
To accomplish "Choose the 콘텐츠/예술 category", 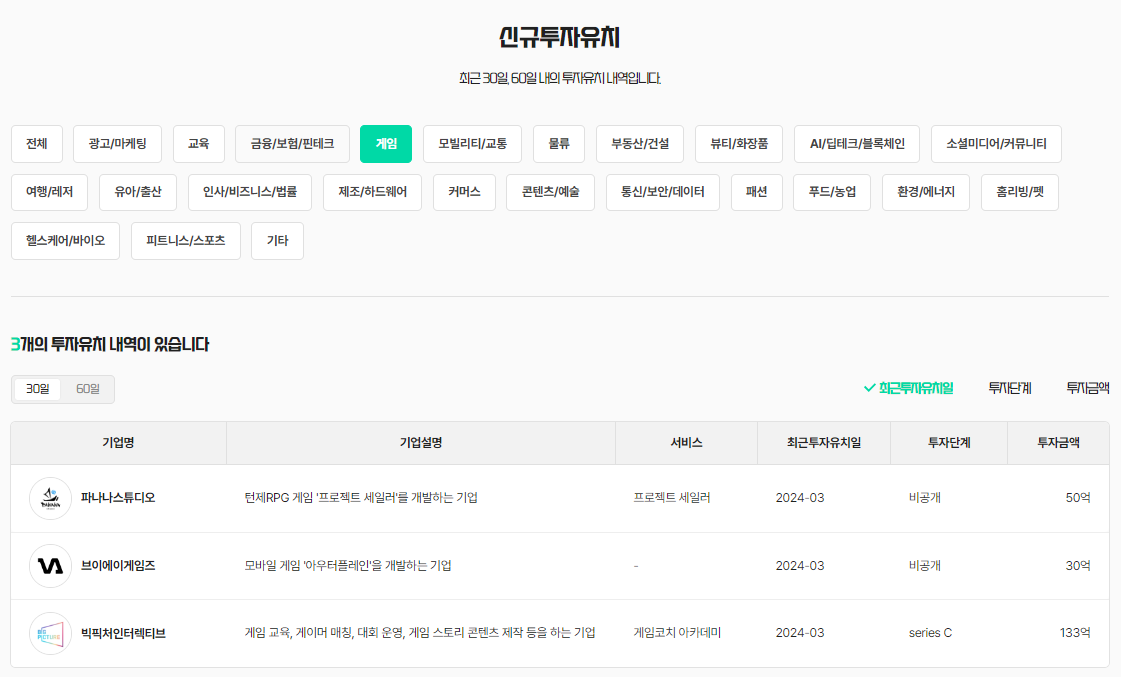I will point(550,192).
